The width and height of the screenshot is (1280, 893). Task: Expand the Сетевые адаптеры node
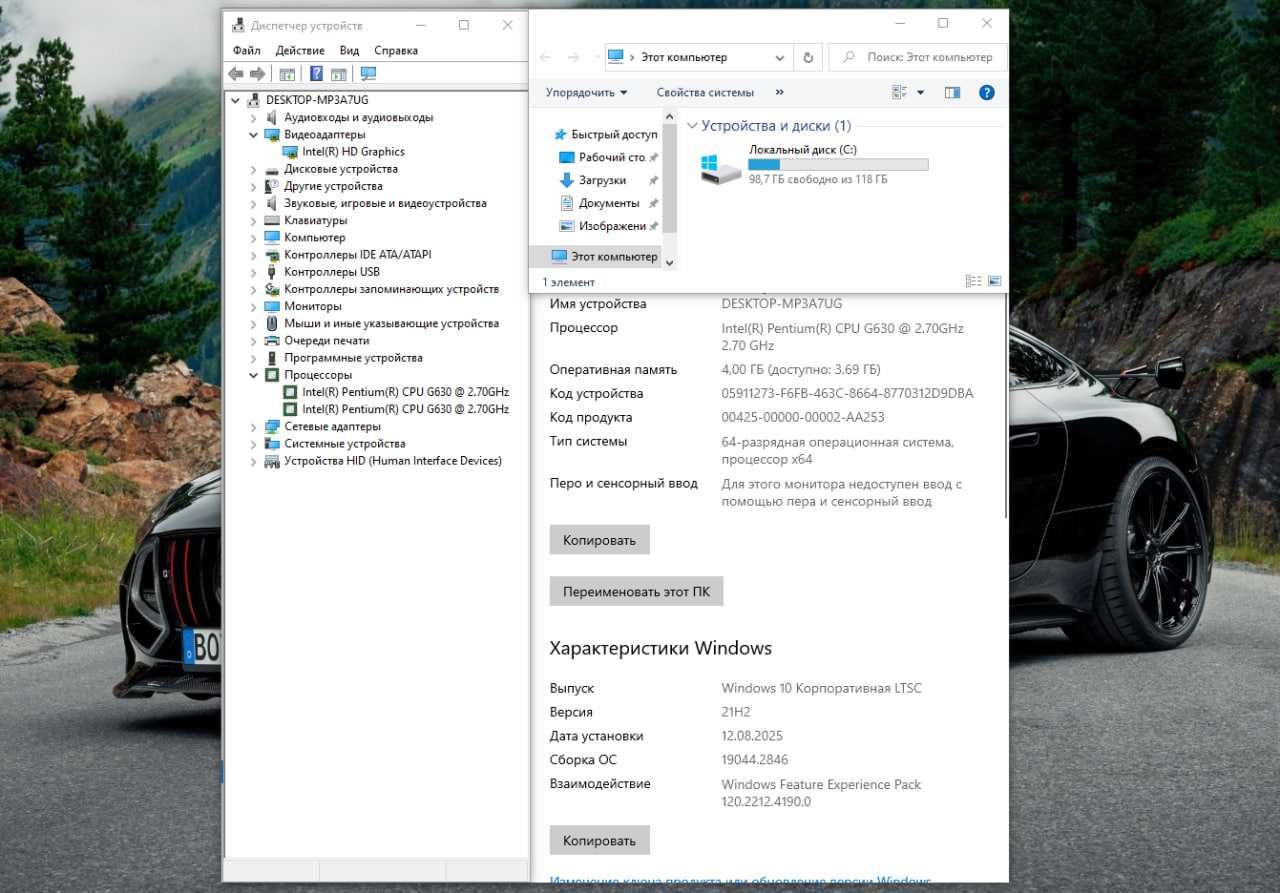coord(254,427)
